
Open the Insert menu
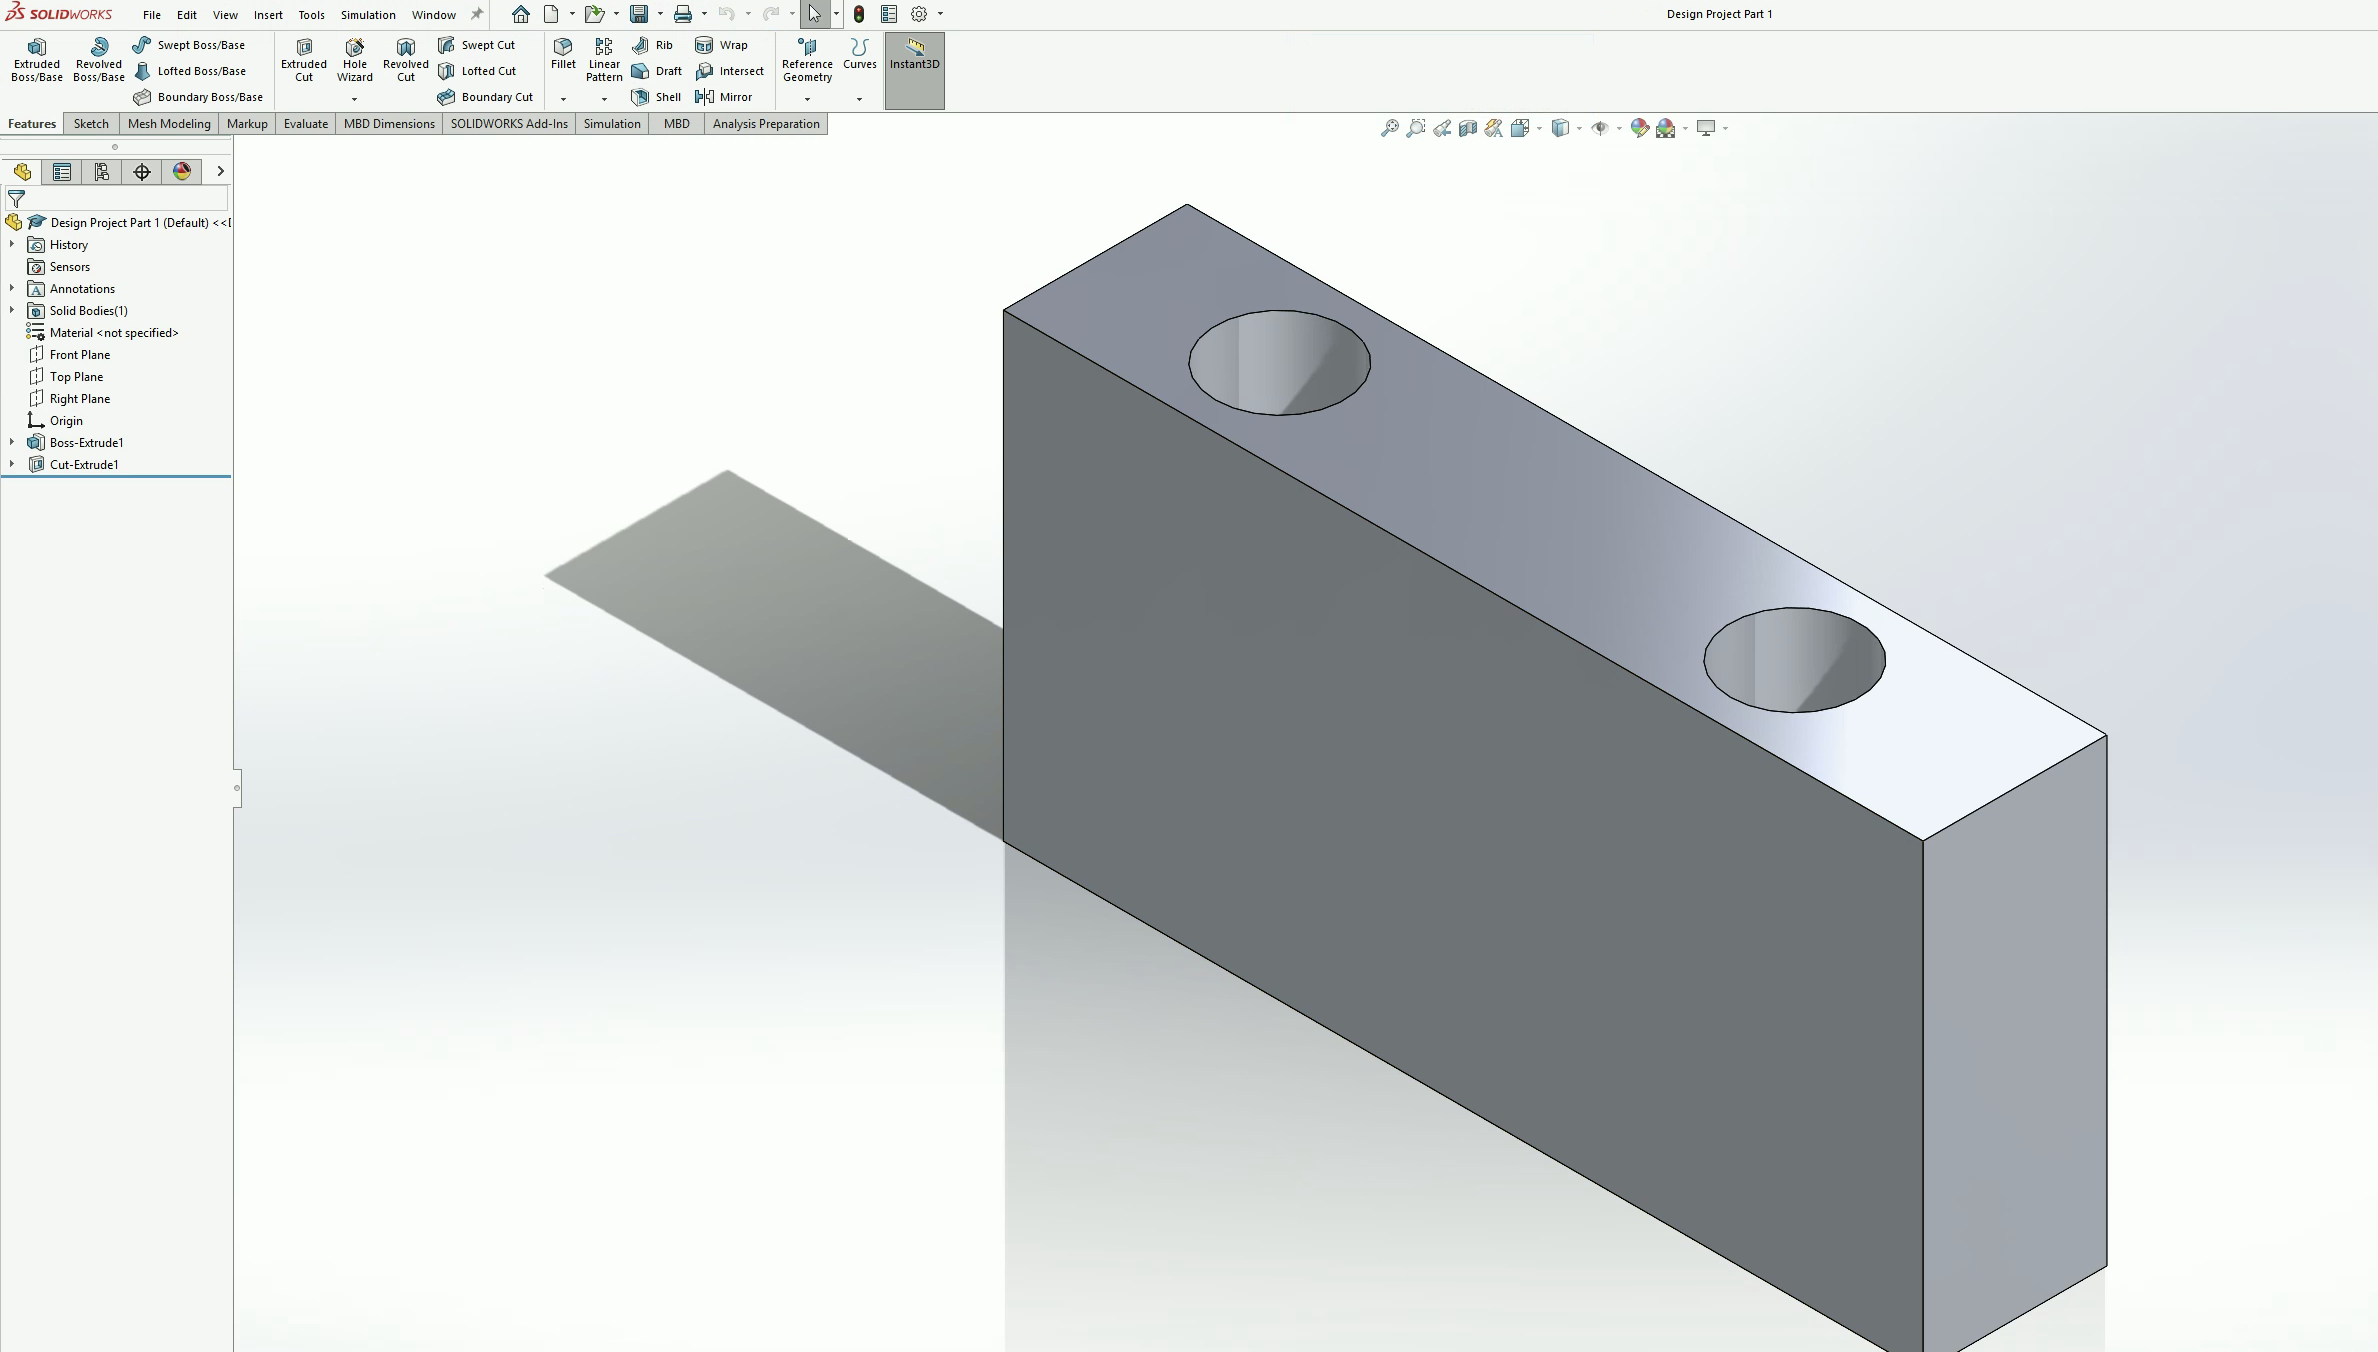coord(268,15)
